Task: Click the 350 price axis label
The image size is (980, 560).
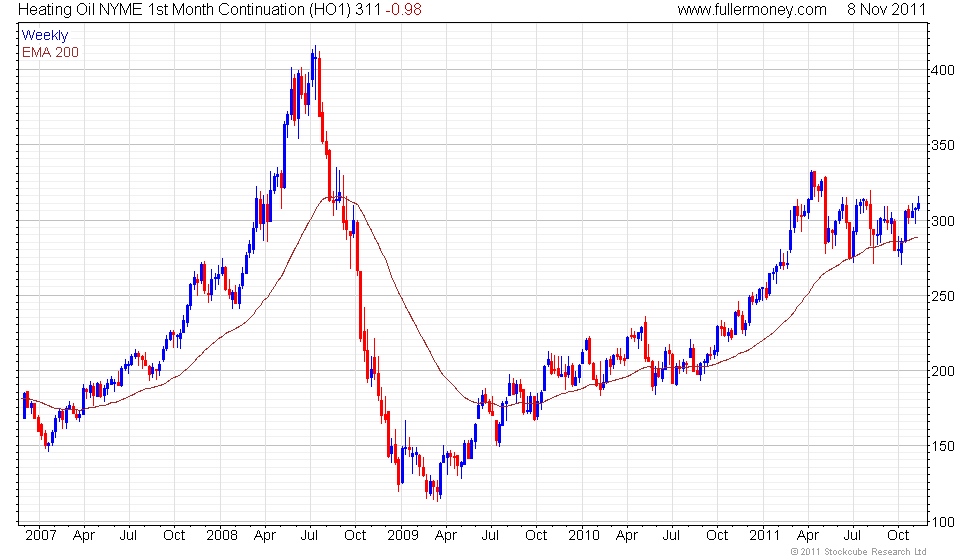Action: 942,145
